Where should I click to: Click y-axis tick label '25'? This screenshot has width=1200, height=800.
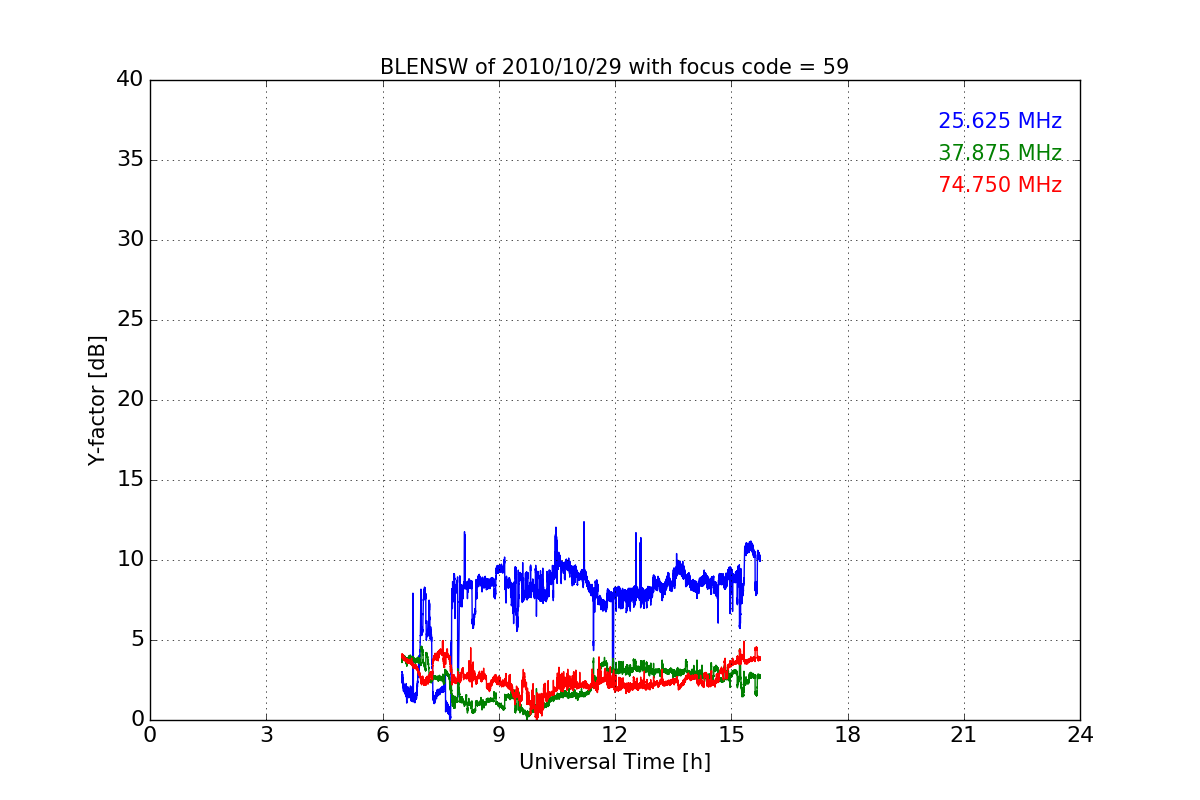pyautogui.click(x=130, y=320)
